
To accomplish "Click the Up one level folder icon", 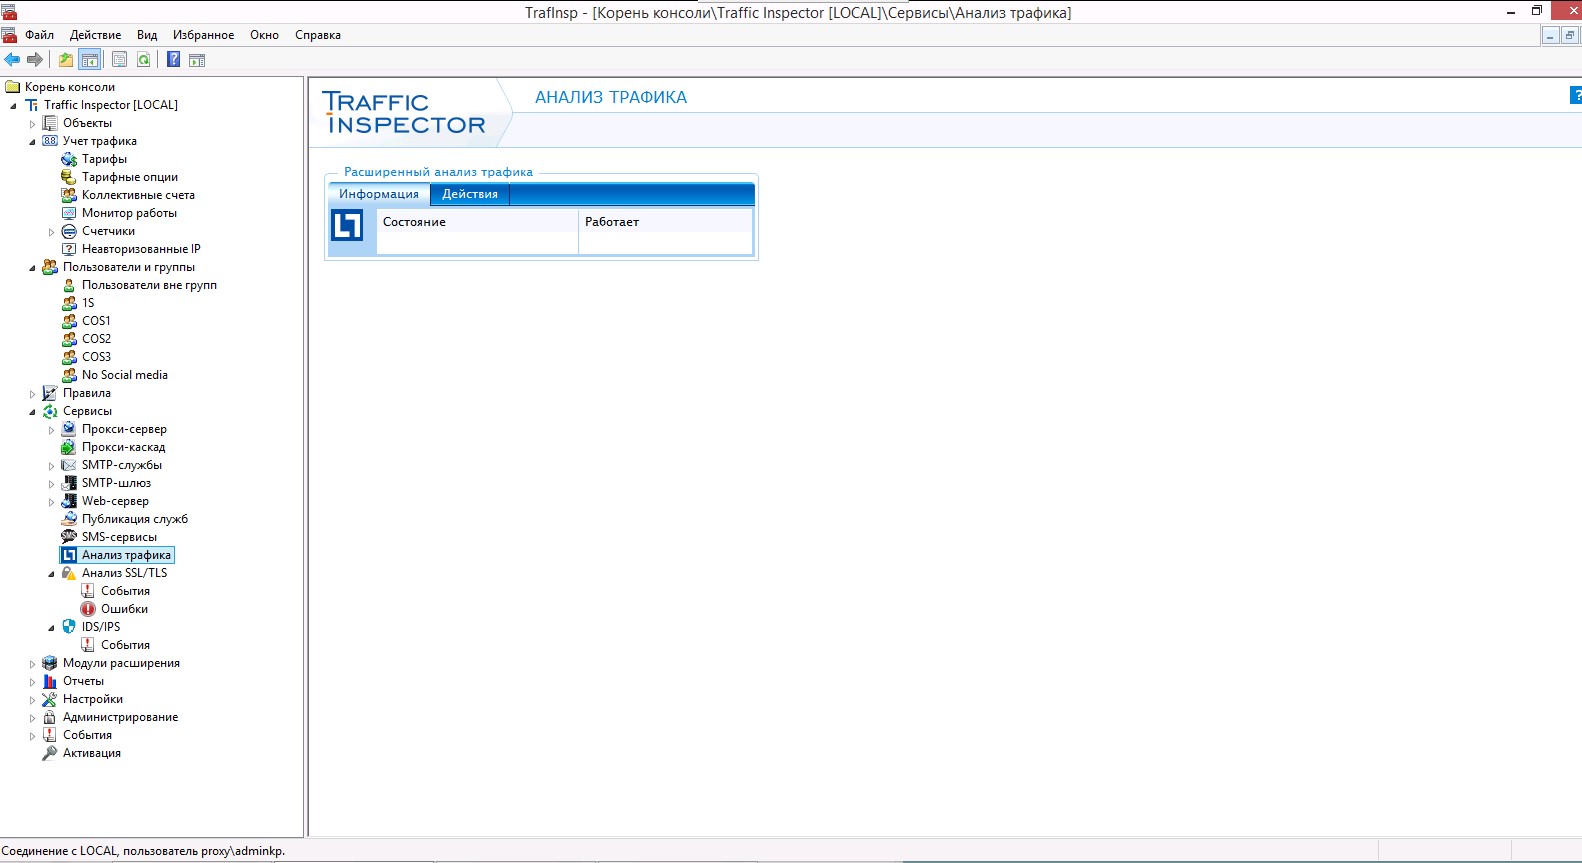I will pyautogui.click(x=66, y=60).
